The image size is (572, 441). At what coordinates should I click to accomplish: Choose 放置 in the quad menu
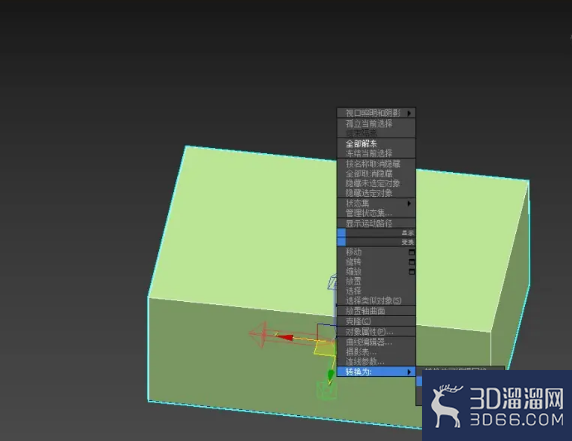[376, 281]
